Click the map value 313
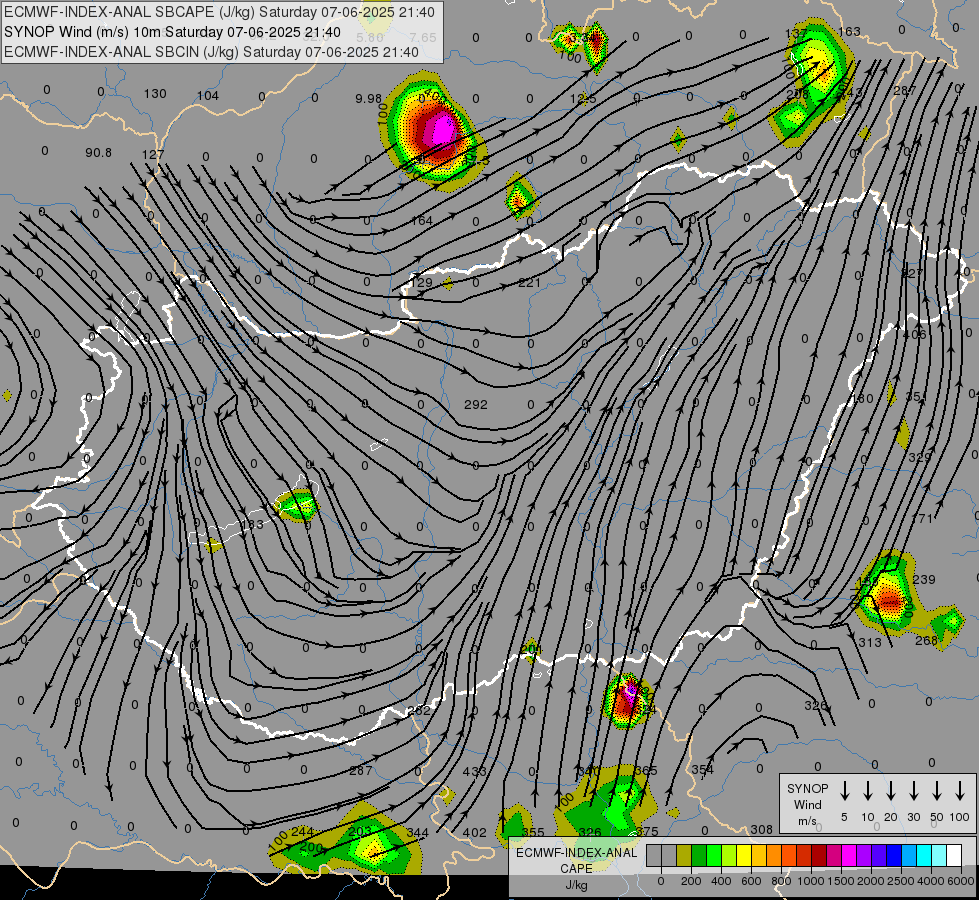The image size is (979, 900). [x=870, y=642]
